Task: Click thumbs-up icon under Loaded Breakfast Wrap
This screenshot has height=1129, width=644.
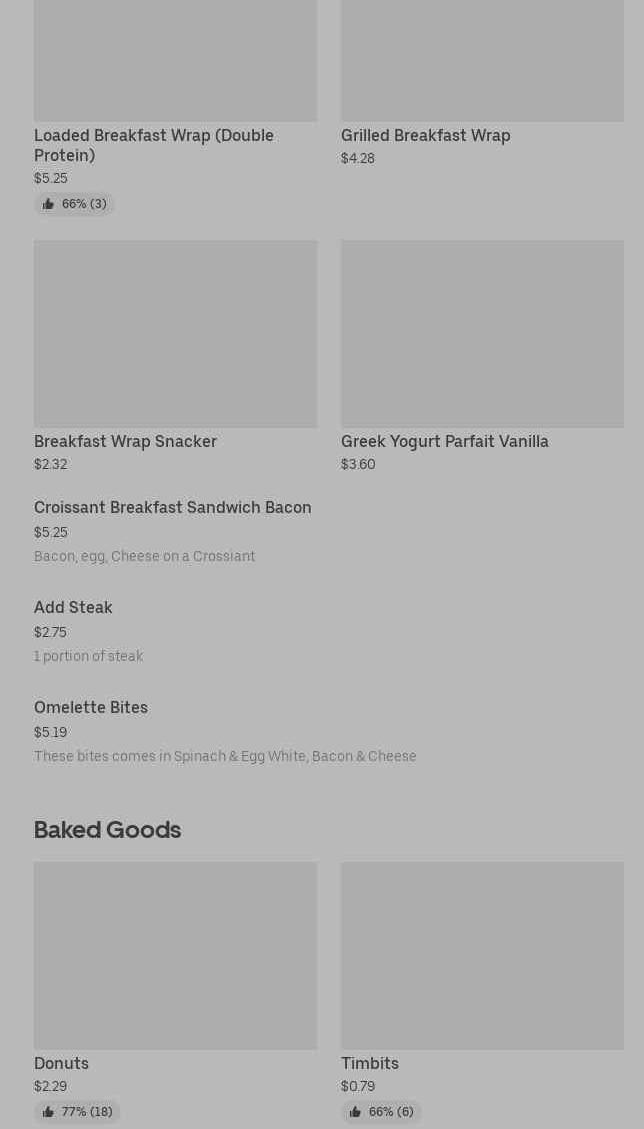Action: [48, 204]
